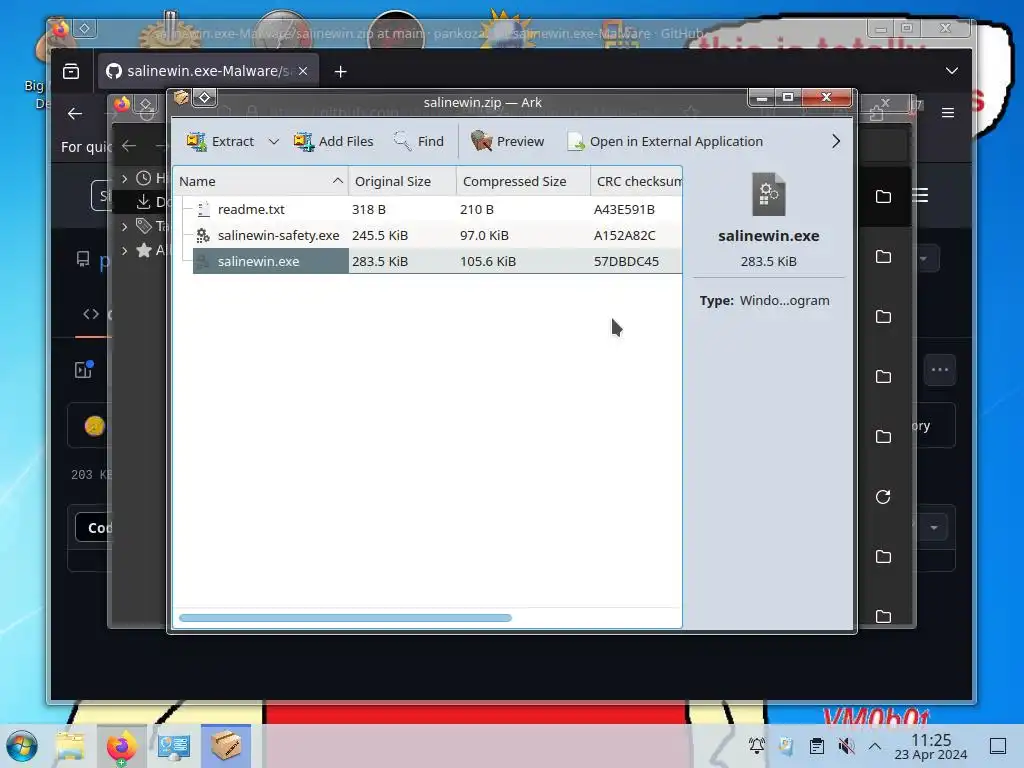Click the topmost folder icon in the right sidebar
The image size is (1024, 768).
click(x=884, y=197)
